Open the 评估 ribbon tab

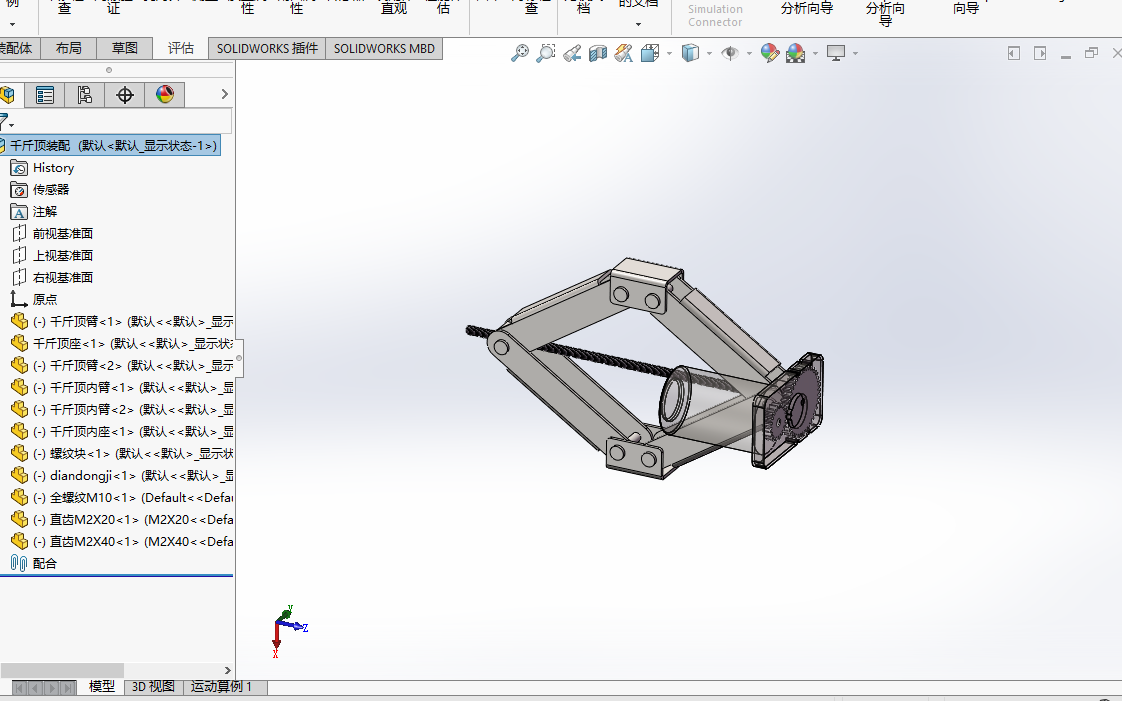(x=180, y=49)
